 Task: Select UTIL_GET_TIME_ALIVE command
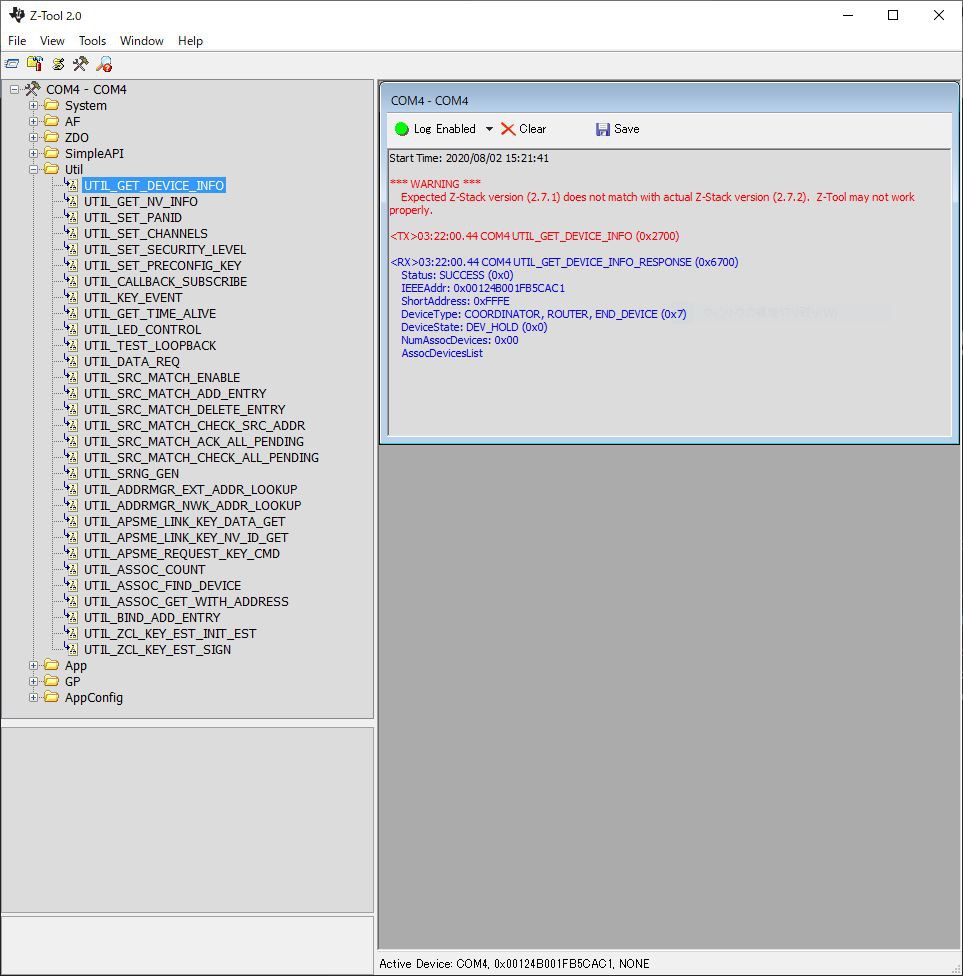[150, 314]
